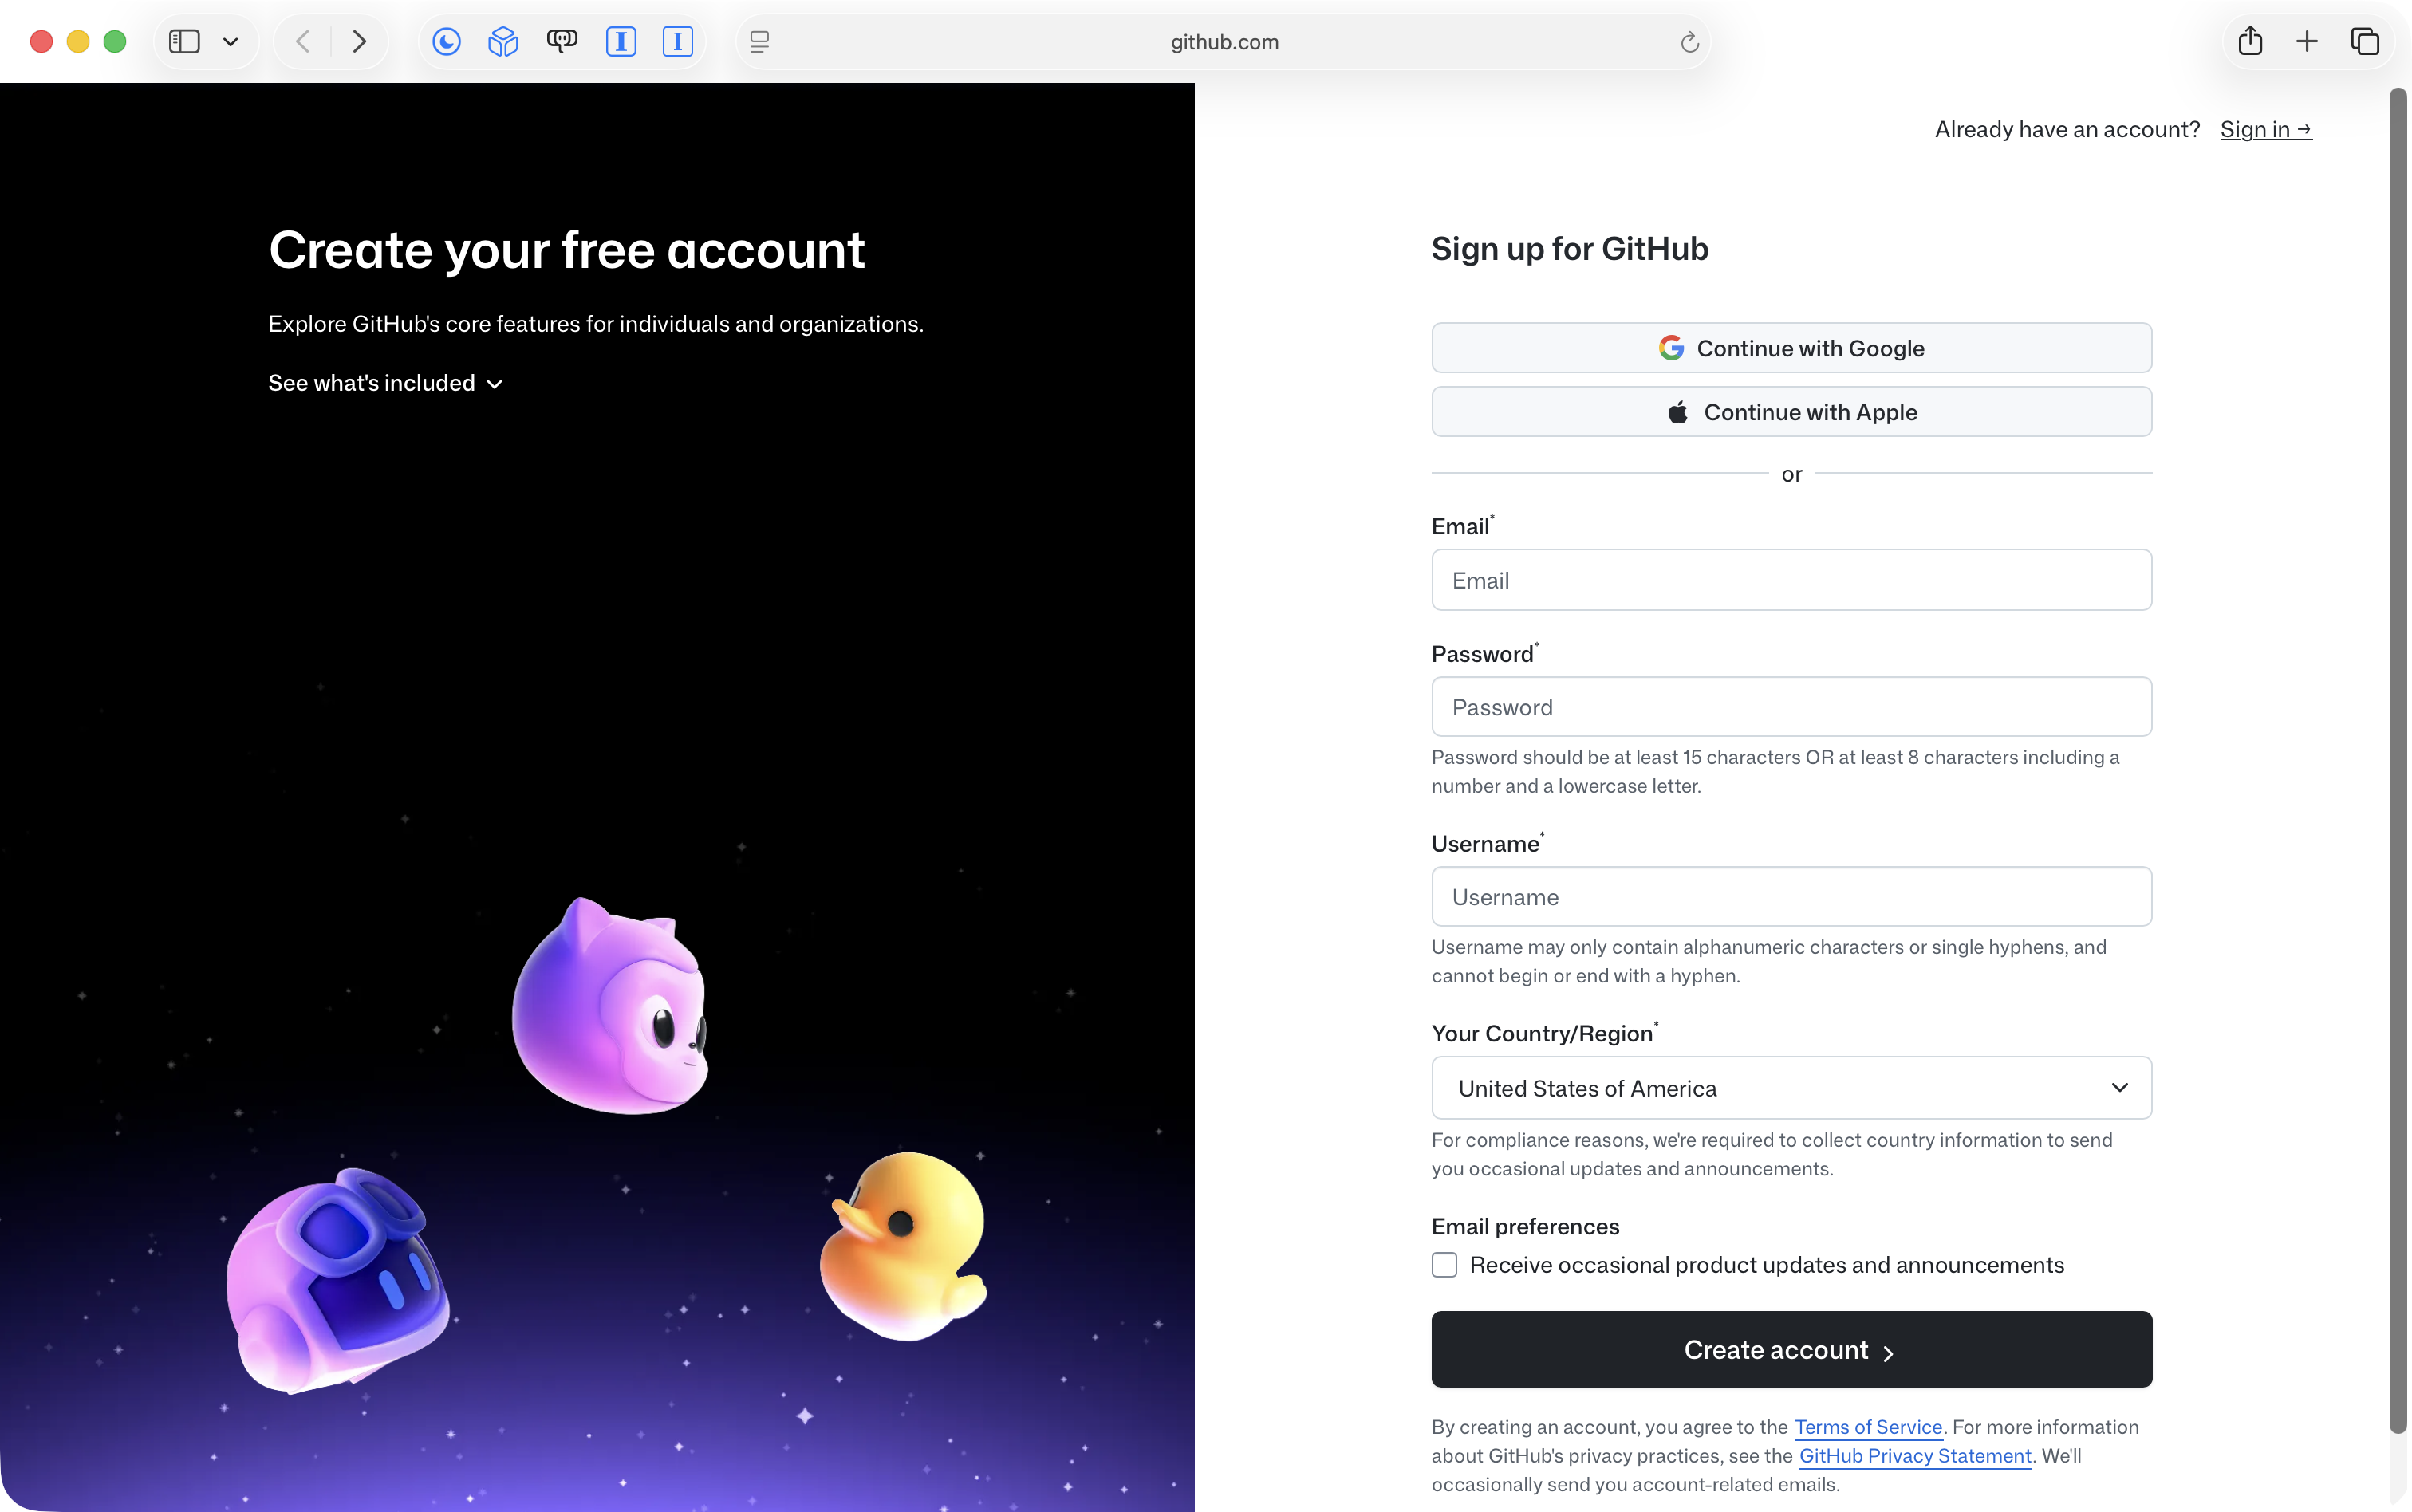Click the blue cube extension icon
Image resolution: width=2412 pixels, height=1512 pixels.
pos(503,42)
